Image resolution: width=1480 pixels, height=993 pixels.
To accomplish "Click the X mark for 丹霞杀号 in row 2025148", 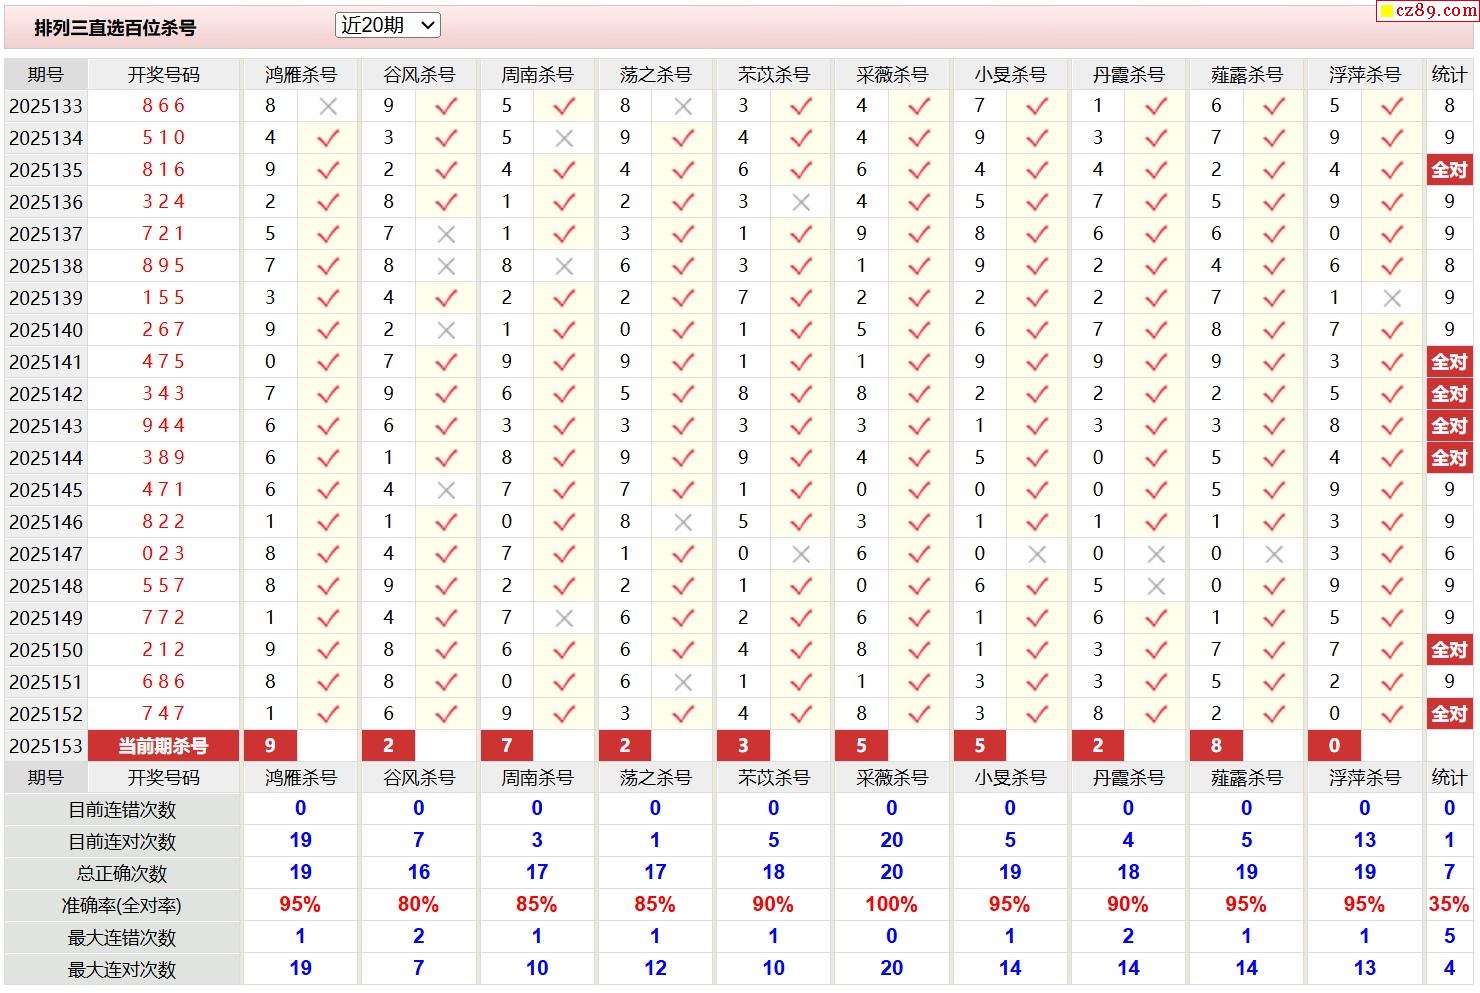I will [x=1156, y=586].
